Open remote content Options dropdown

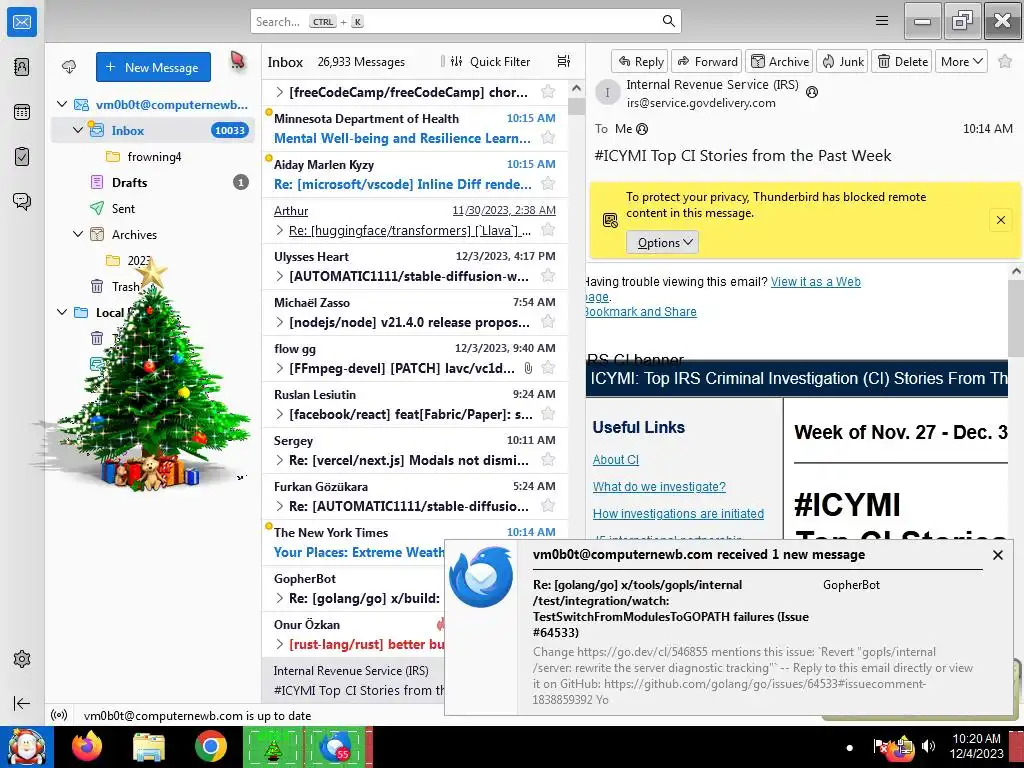(663, 242)
